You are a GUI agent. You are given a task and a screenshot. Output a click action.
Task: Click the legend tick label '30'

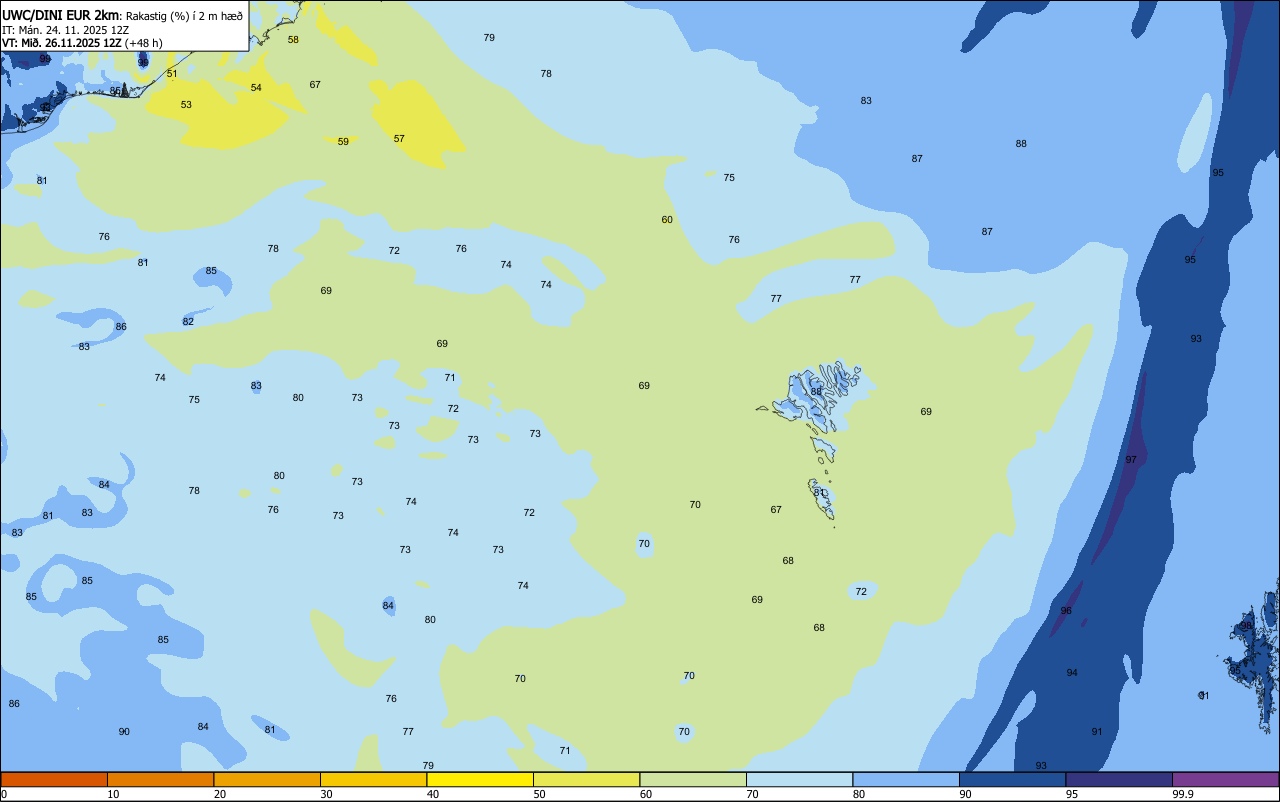click(x=326, y=794)
